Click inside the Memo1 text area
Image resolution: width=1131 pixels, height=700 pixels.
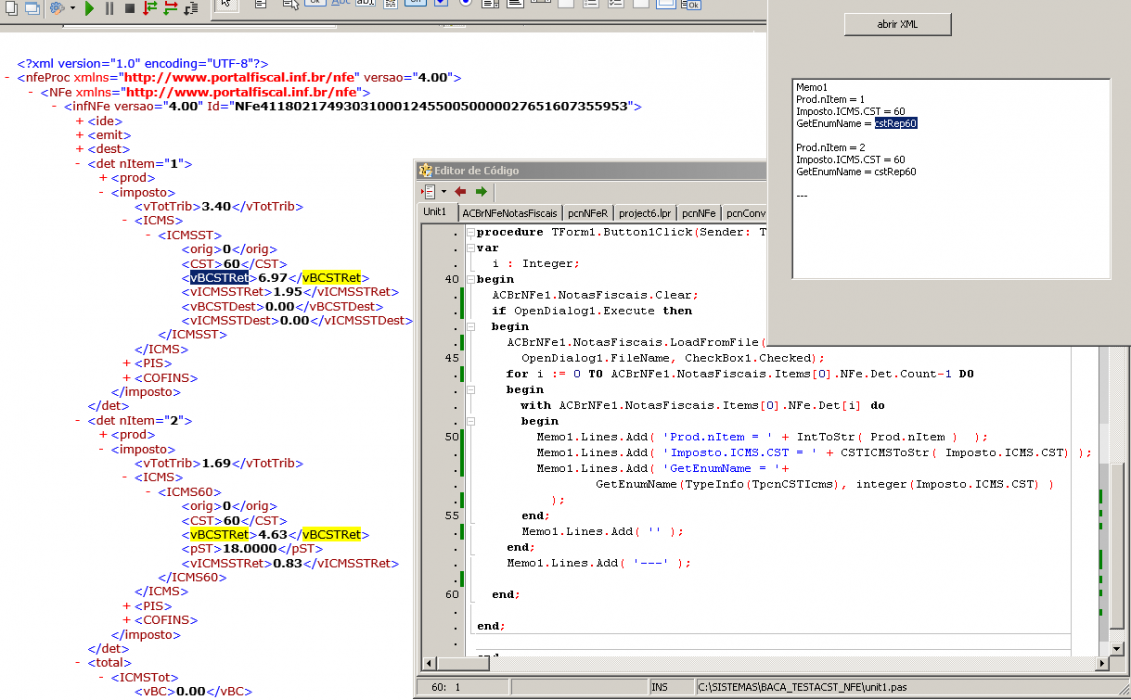[951, 179]
